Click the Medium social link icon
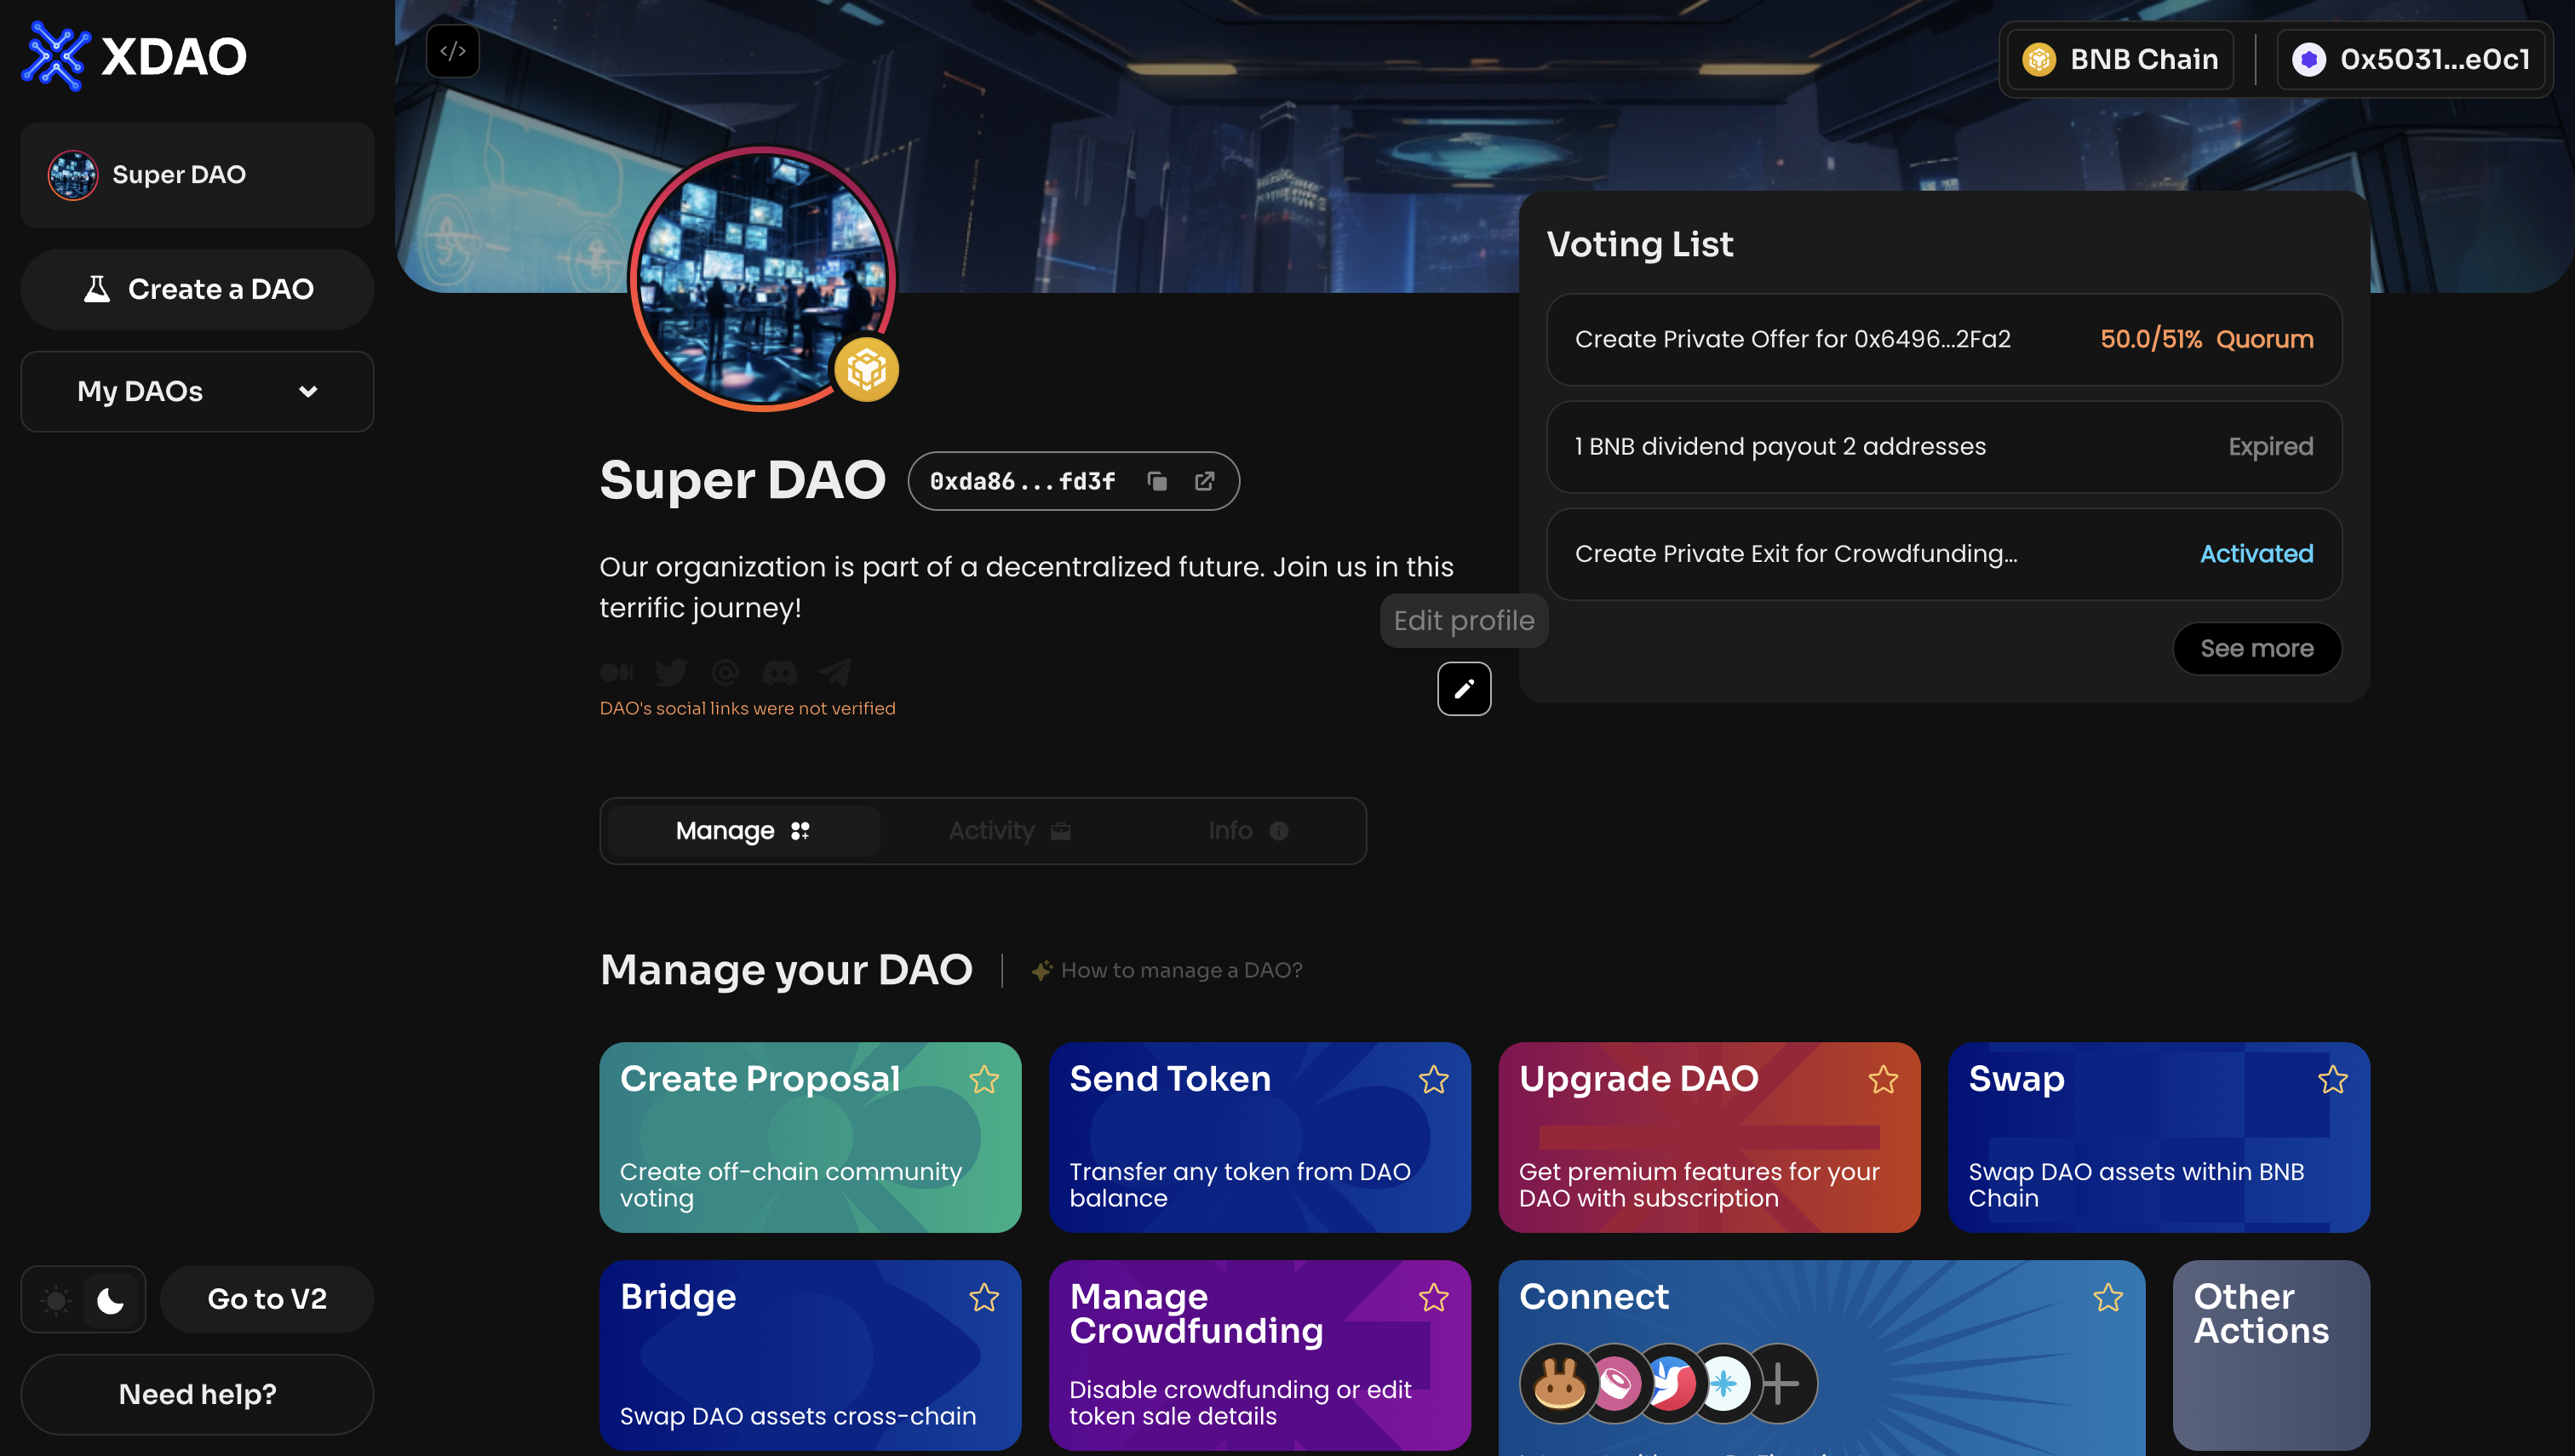The height and width of the screenshot is (1456, 2575). (x=616, y=672)
